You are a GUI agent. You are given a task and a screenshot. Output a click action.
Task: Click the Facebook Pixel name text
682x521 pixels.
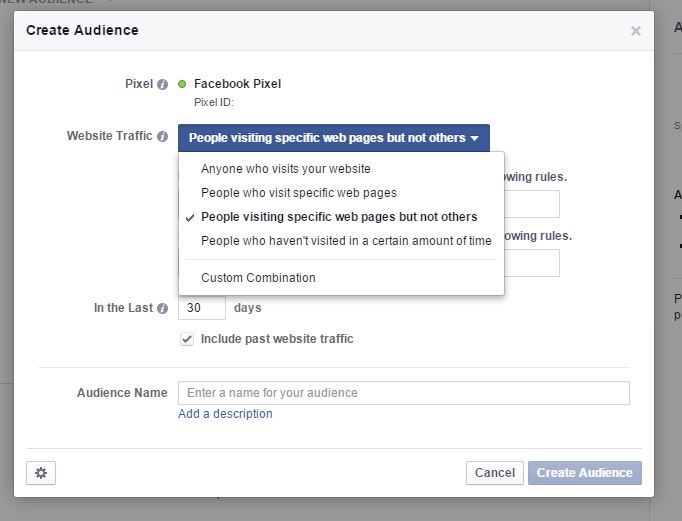(x=237, y=83)
